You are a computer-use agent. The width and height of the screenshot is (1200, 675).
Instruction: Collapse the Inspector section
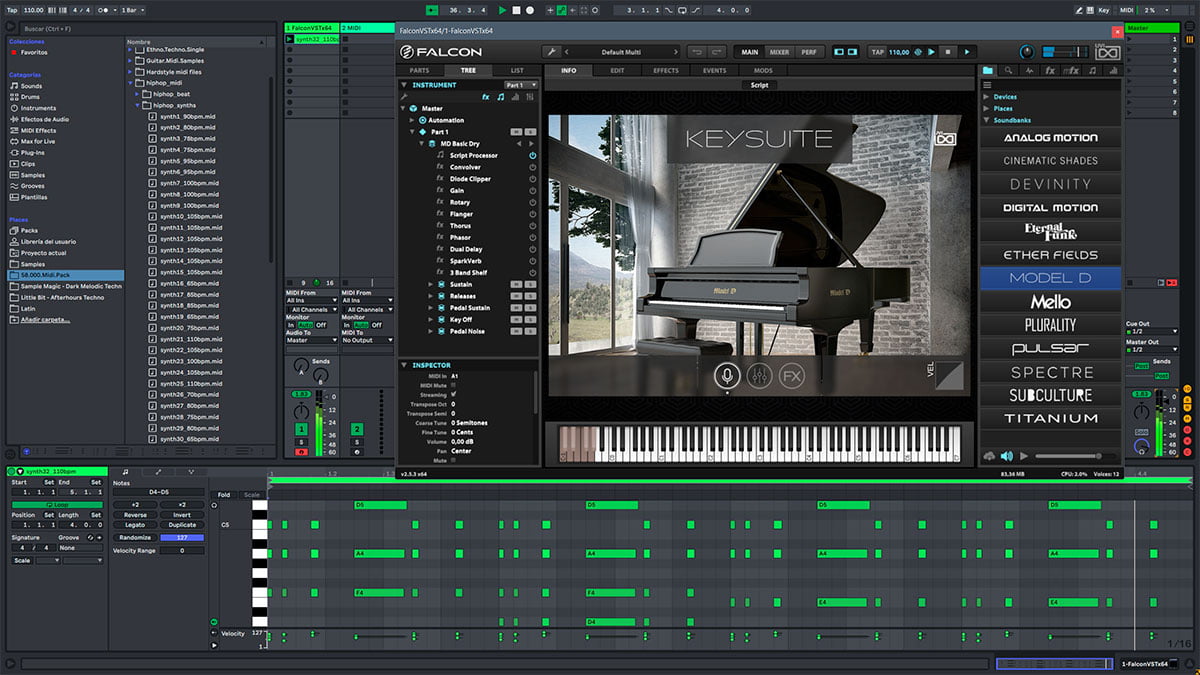(x=405, y=365)
